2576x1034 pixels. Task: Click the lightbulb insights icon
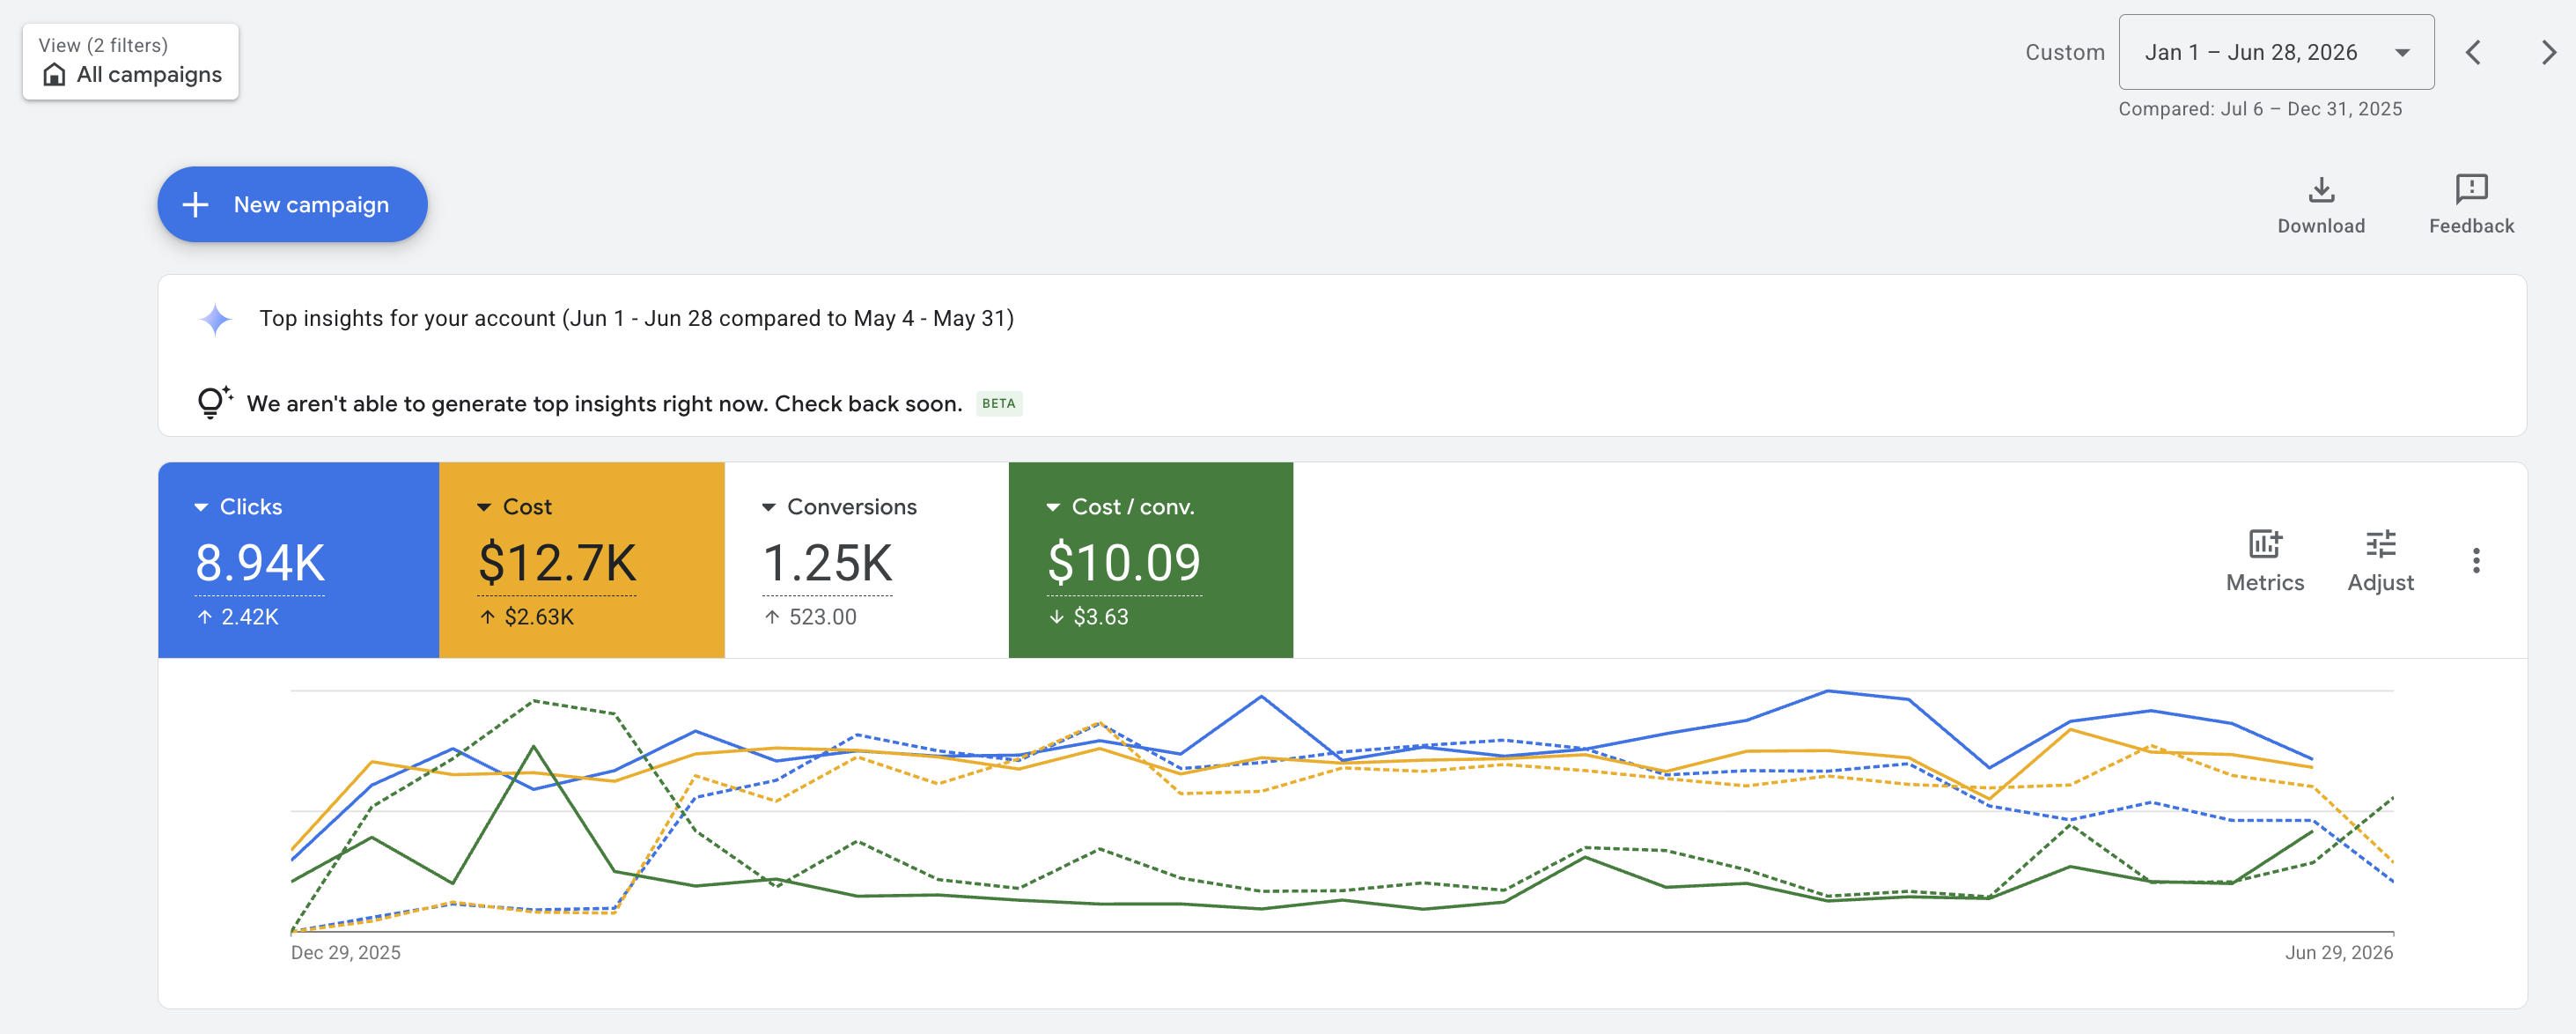(x=214, y=402)
